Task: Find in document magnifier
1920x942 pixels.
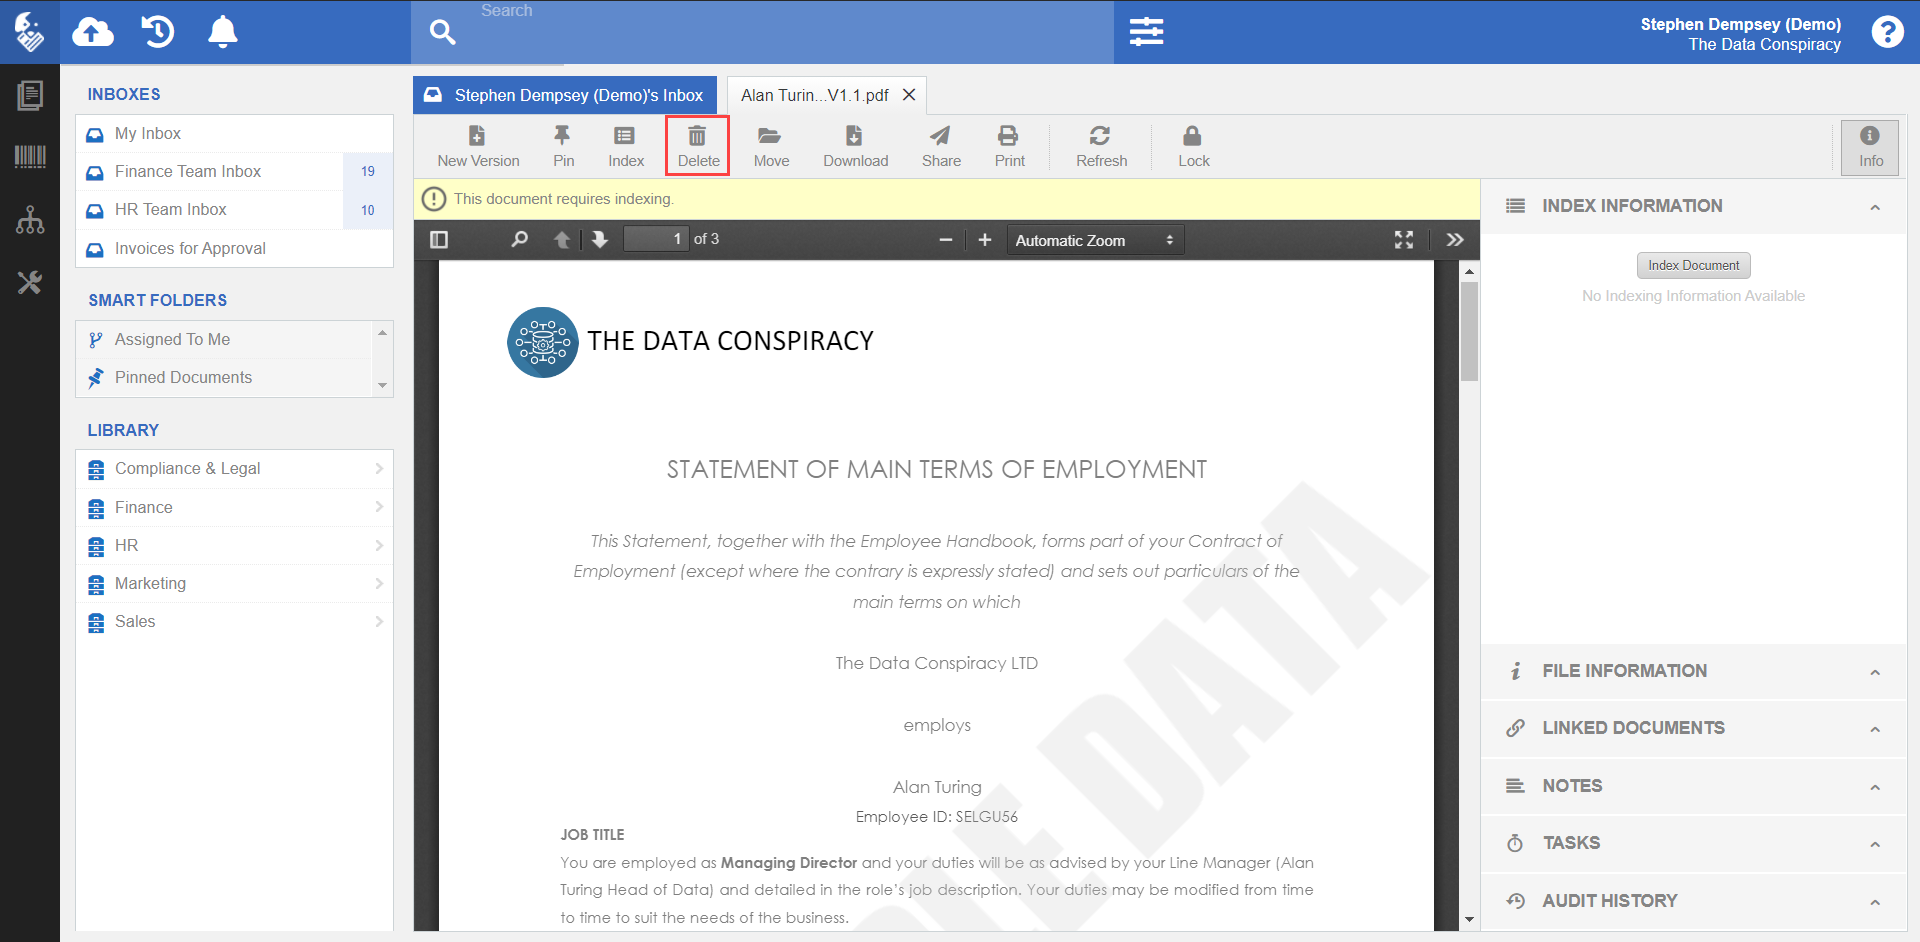Action: coord(519,240)
